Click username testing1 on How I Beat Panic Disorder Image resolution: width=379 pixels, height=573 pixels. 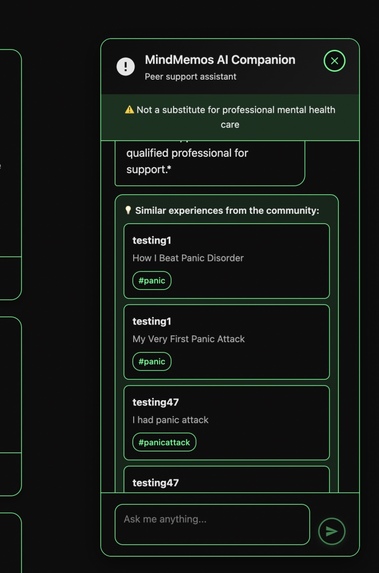152,240
